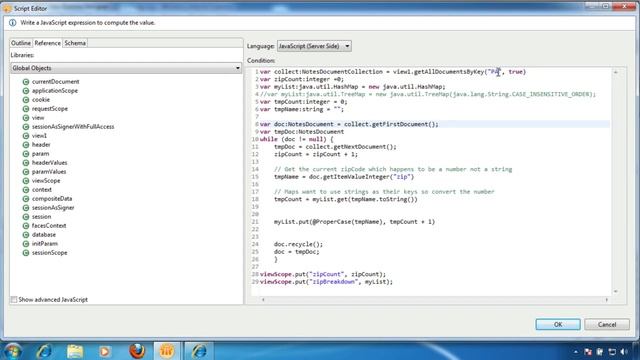Click line viewScope.put("zipBreakdown", myList);
The width and height of the screenshot is (640, 360).
click(x=326, y=282)
